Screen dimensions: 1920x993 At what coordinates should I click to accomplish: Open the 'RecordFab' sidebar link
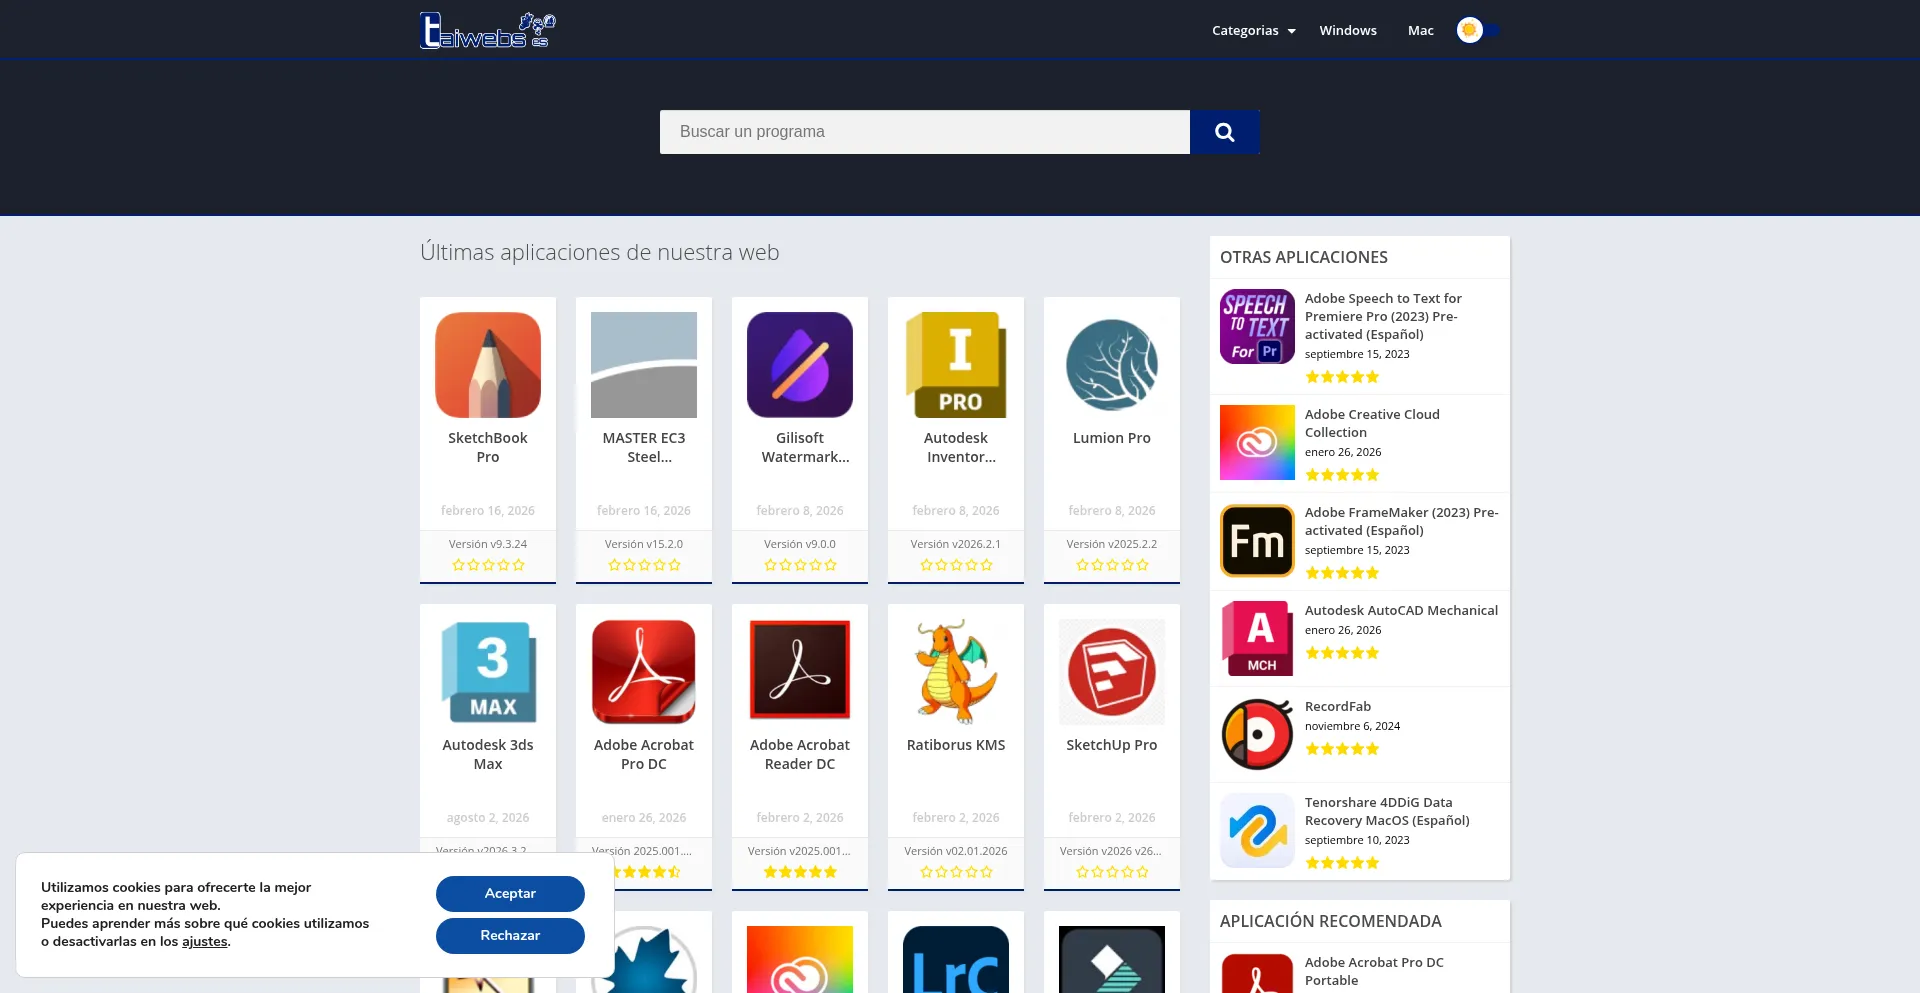click(1338, 707)
